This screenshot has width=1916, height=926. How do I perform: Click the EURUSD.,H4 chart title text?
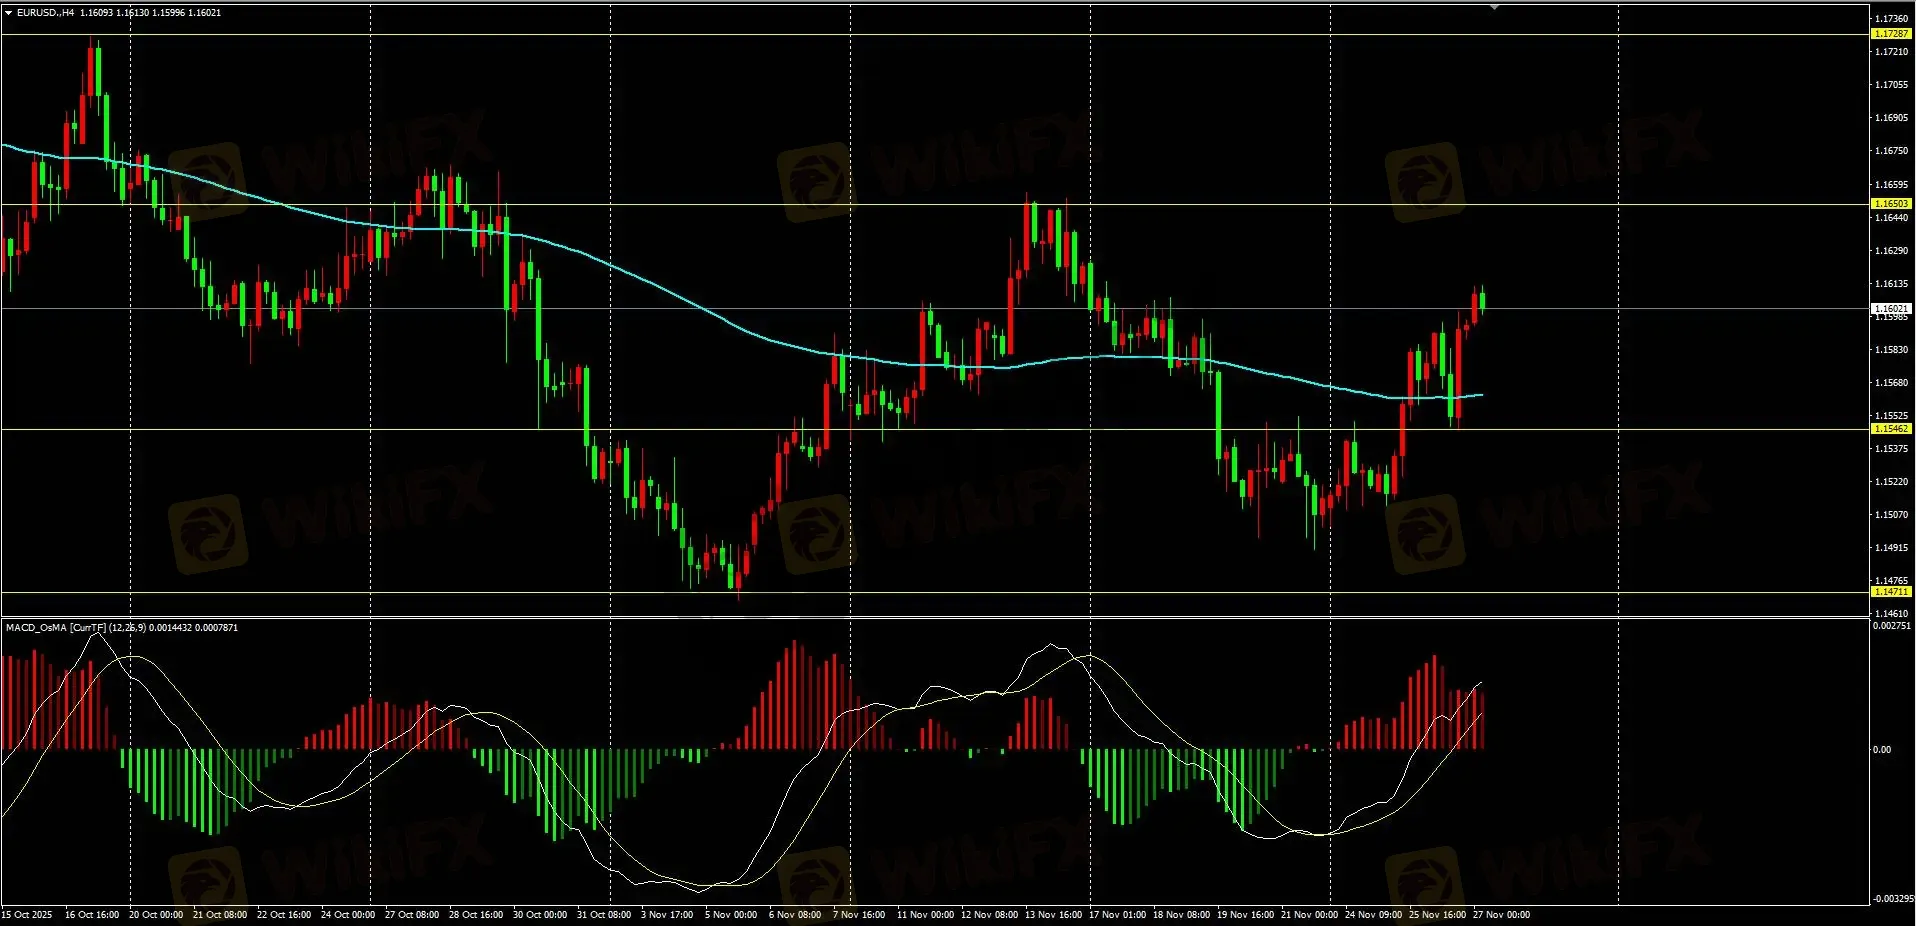coord(45,13)
